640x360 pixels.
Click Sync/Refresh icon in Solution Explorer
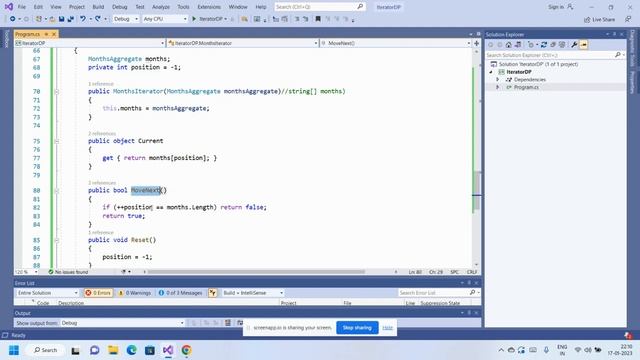(544, 44)
